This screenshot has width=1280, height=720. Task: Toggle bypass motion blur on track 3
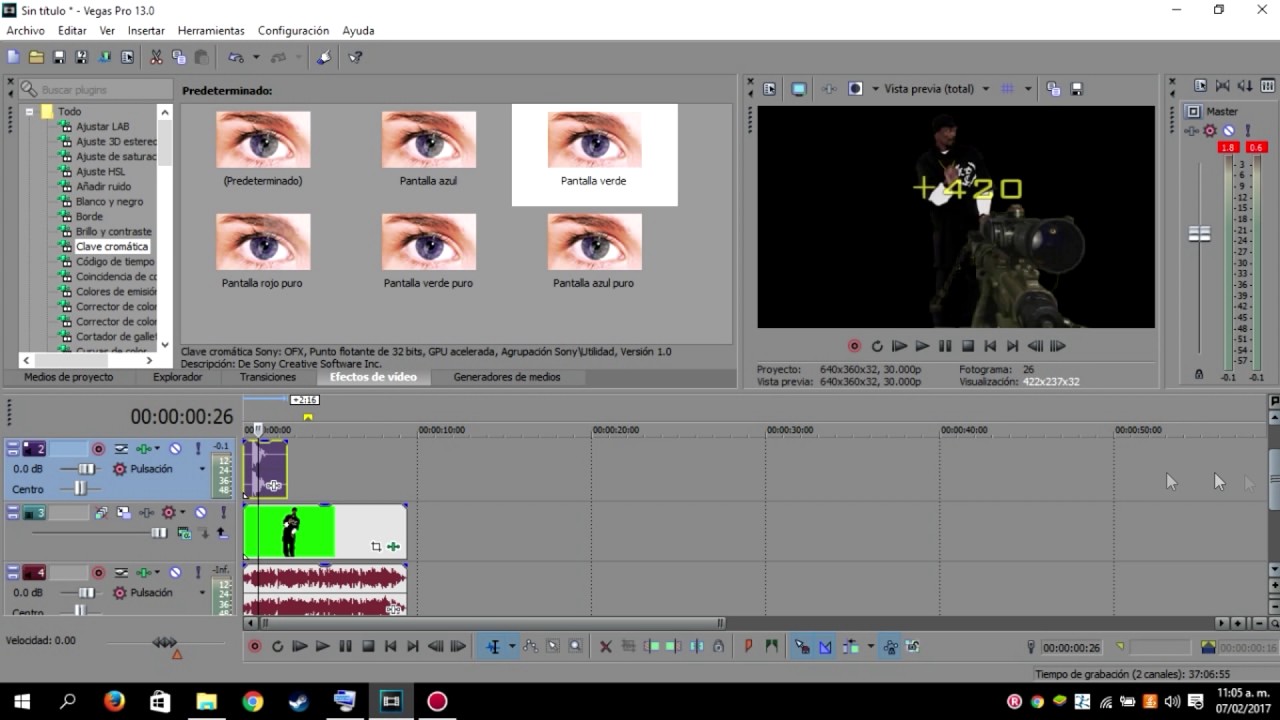[x=101, y=512]
